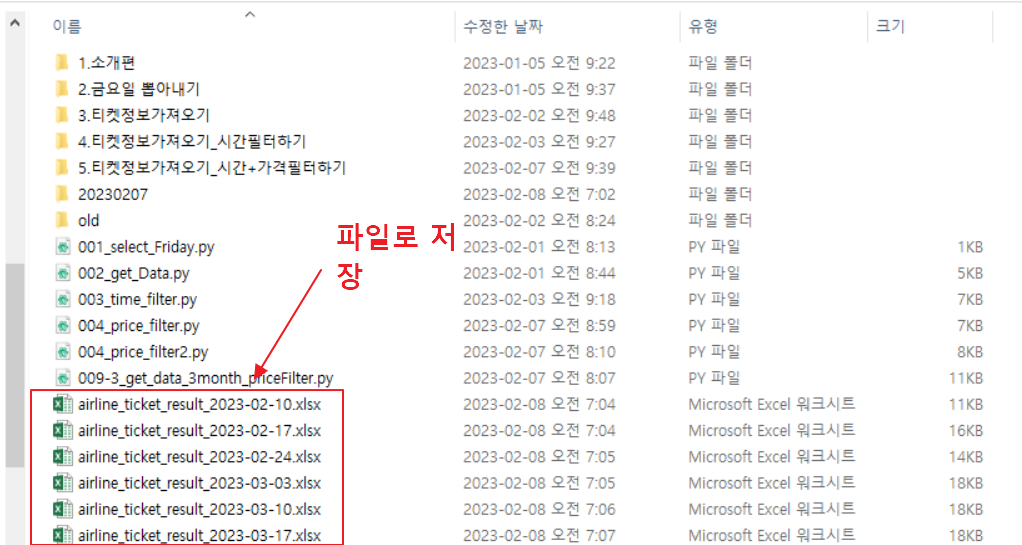Select file name 001_select_Friday.py
Viewport: 1022px width, 545px height.
[146, 247]
